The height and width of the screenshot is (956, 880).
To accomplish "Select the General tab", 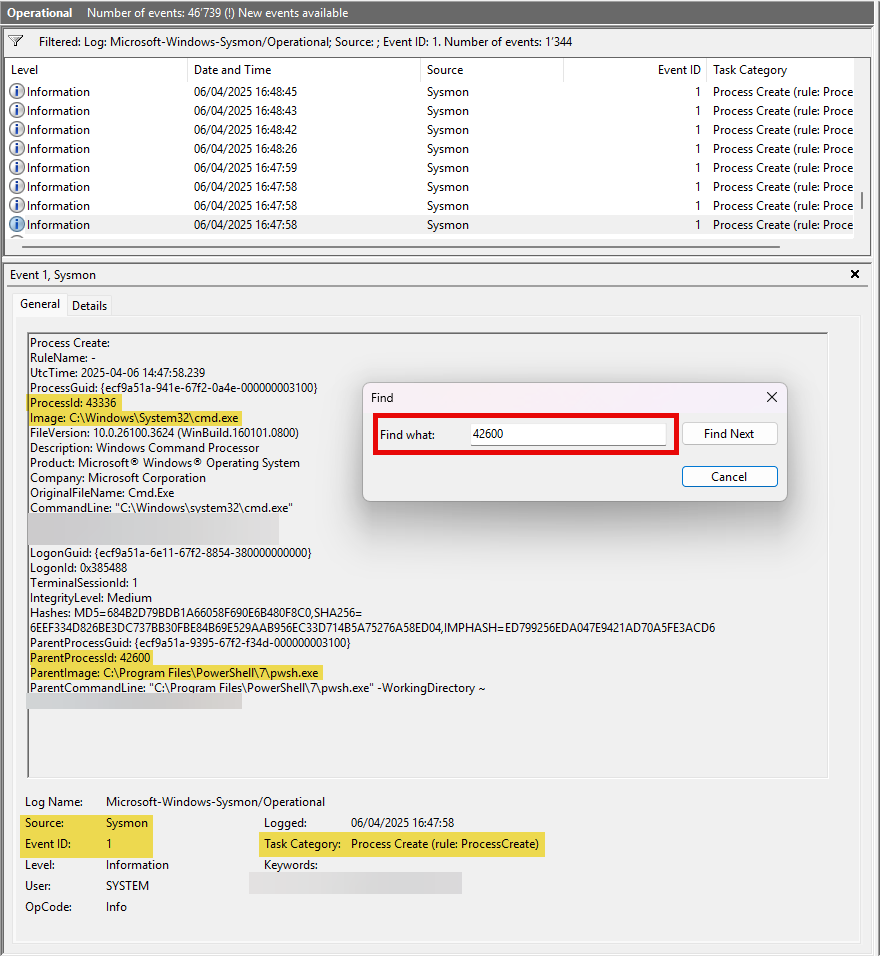I will point(40,304).
